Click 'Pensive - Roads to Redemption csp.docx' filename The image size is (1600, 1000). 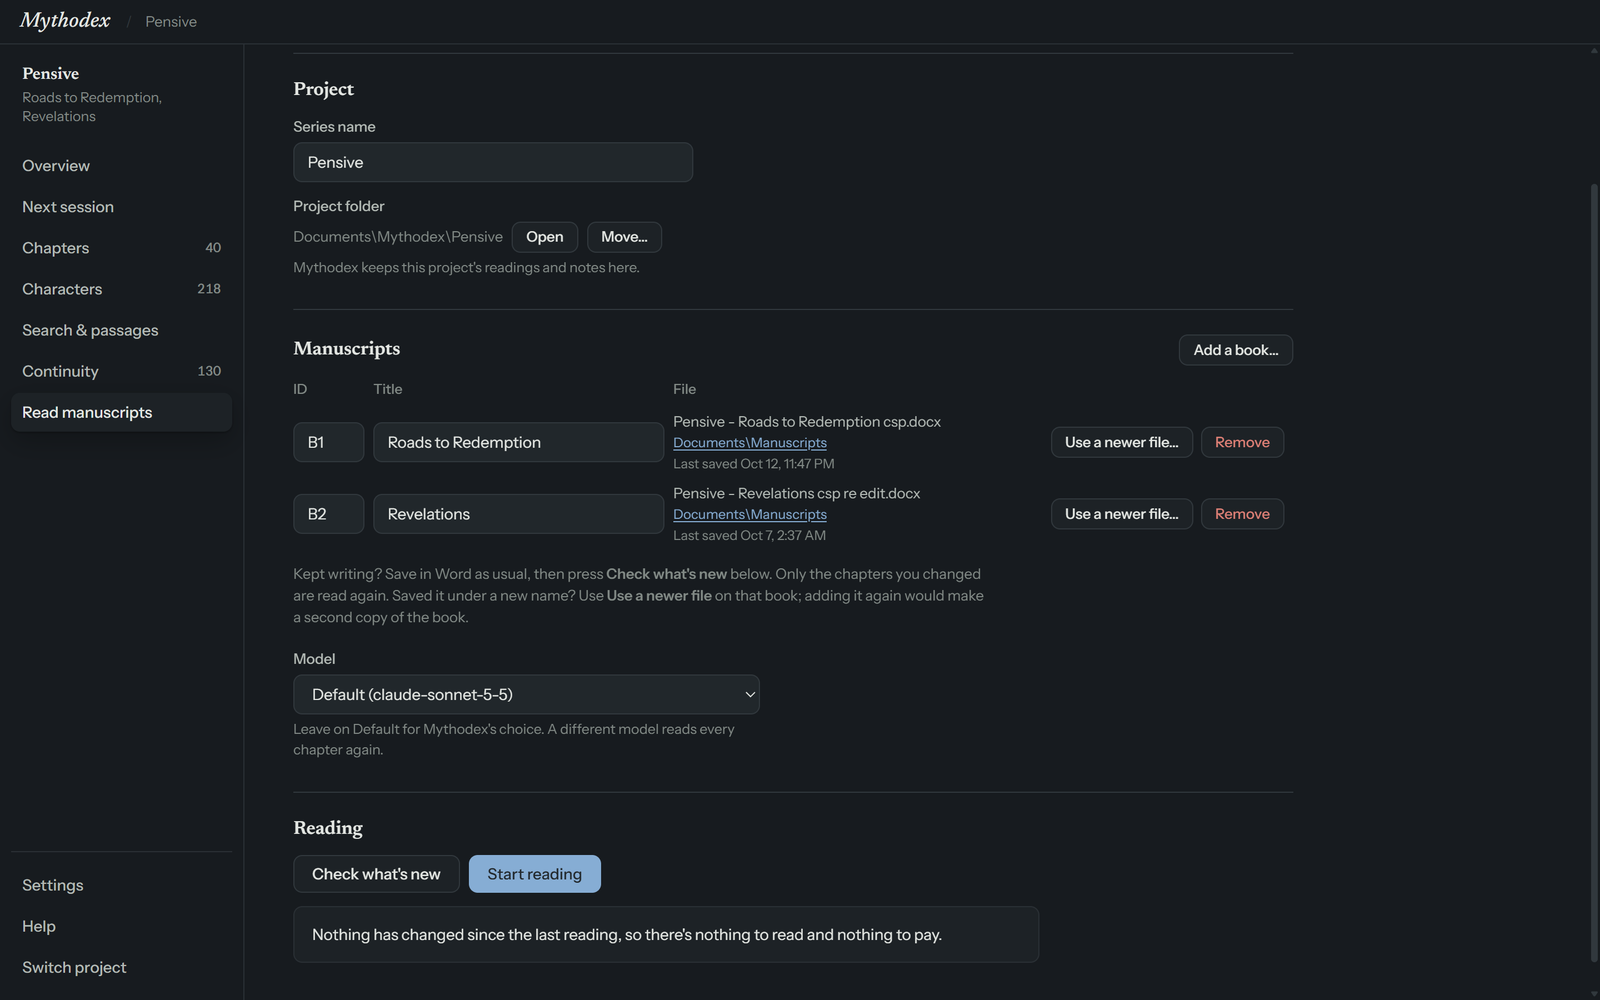tap(807, 422)
